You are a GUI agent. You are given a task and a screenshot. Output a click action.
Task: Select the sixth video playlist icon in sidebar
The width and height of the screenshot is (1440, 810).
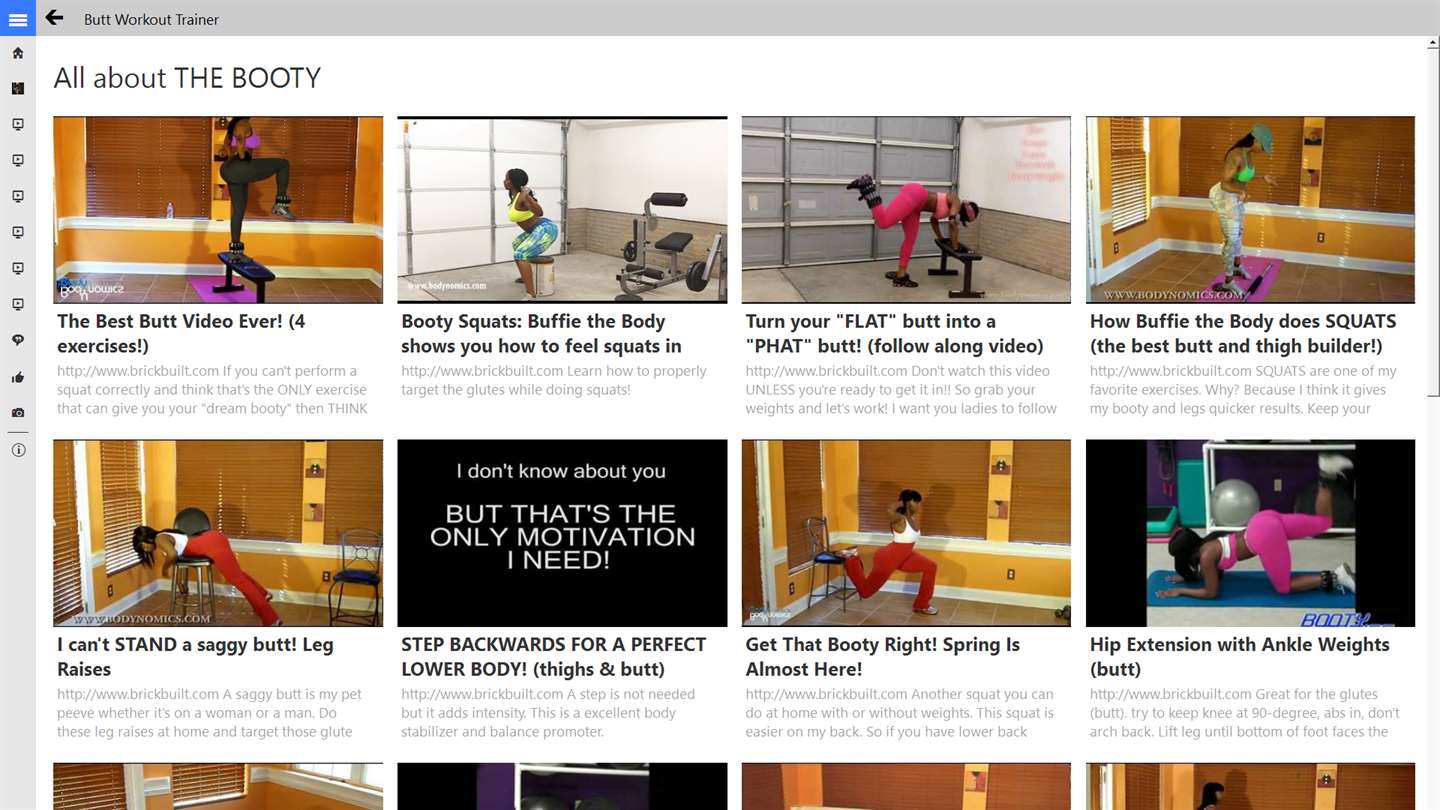[x=18, y=305]
